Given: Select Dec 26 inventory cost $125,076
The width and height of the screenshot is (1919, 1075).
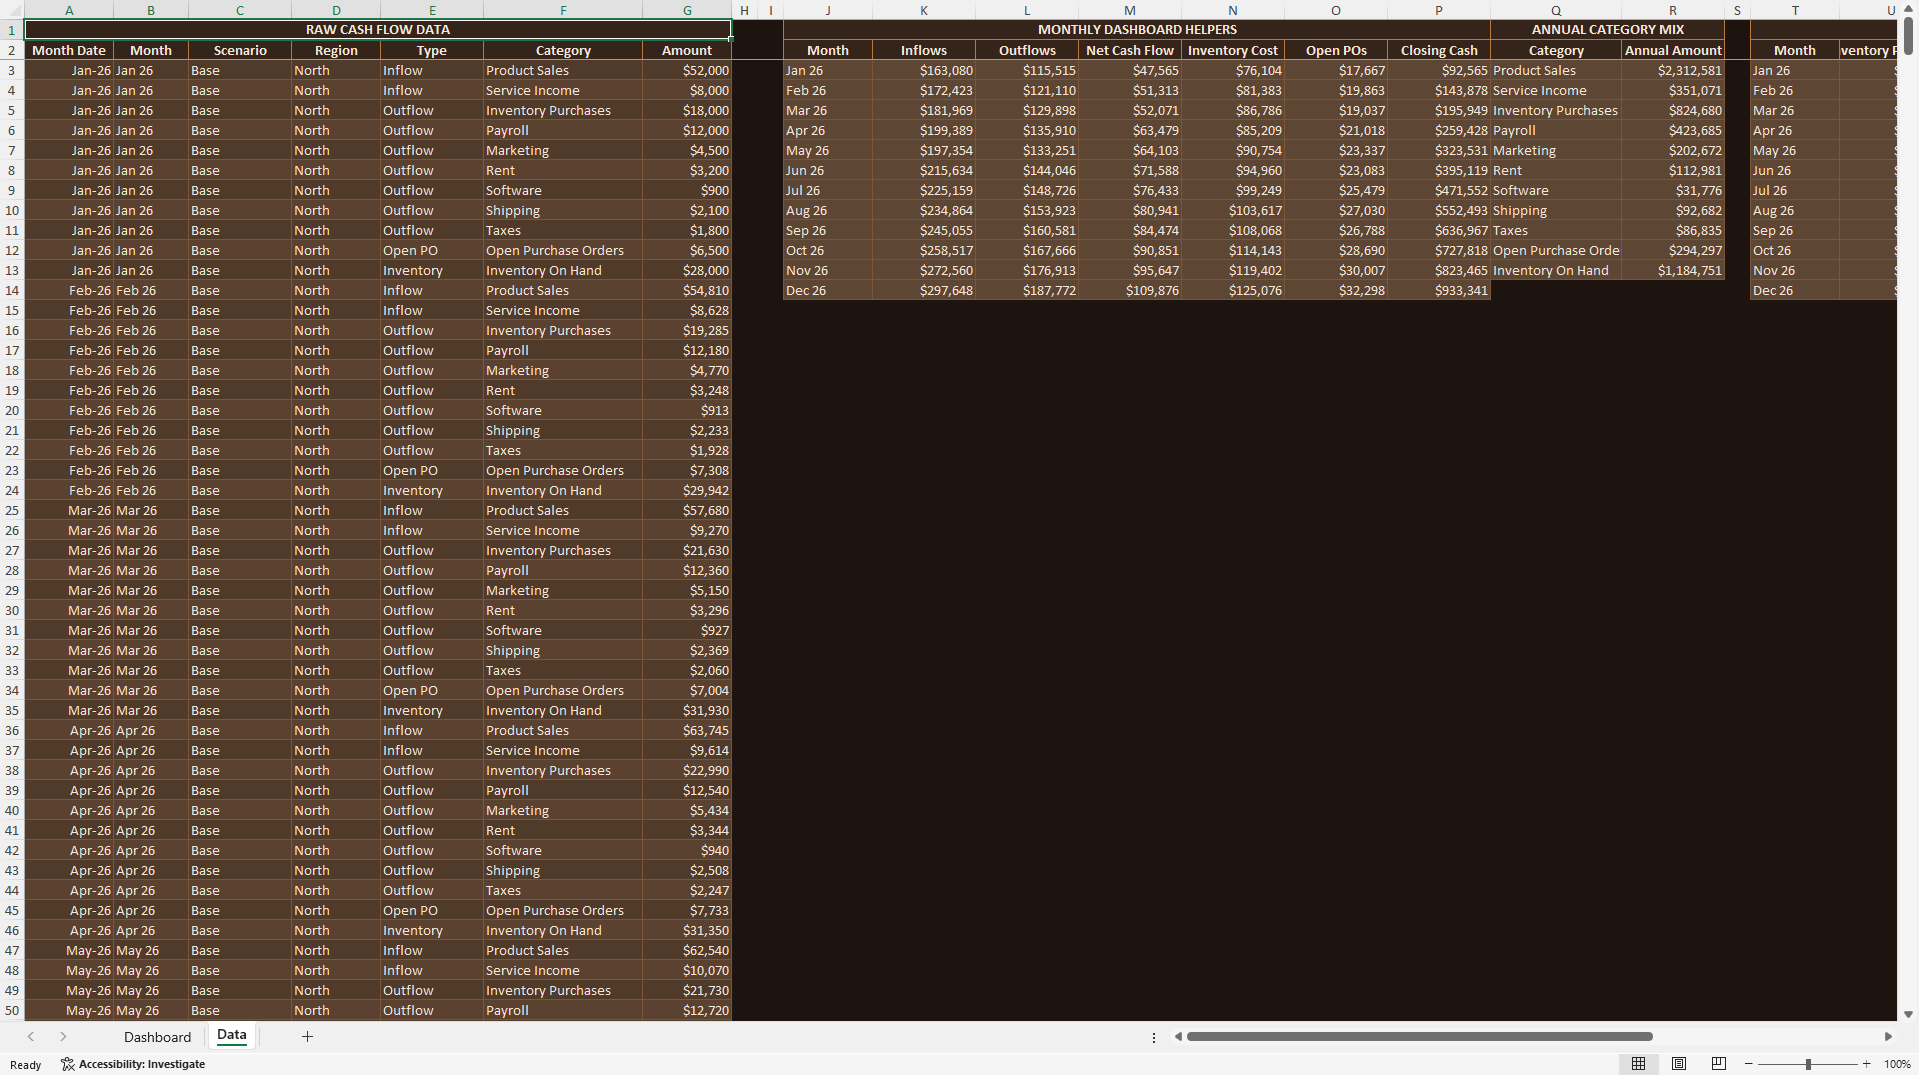Looking at the screenshot, I should (x=1233, y=290).
